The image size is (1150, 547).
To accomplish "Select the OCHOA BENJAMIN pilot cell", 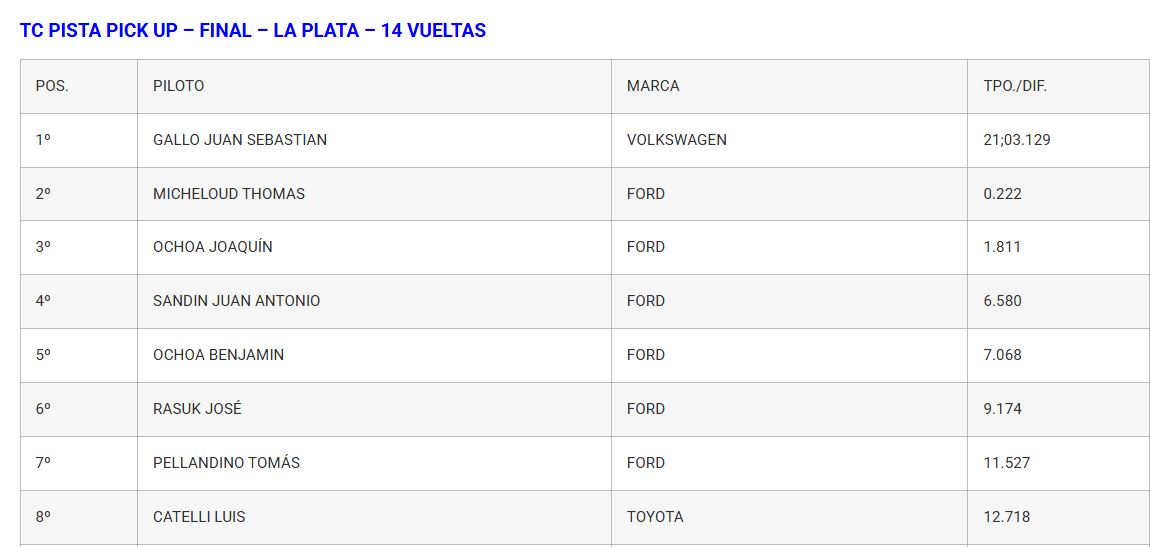I will (x=218, y=355).
